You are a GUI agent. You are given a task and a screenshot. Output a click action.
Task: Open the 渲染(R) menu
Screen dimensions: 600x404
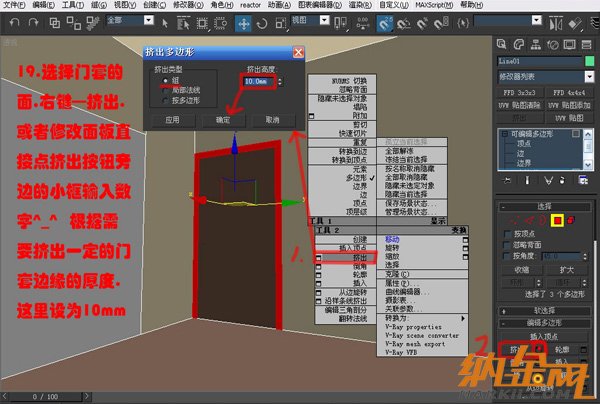(360, 5)
